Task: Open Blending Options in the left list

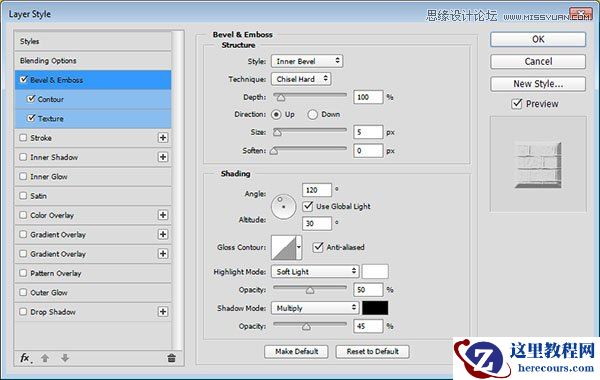Action: [x=93, y=60]
